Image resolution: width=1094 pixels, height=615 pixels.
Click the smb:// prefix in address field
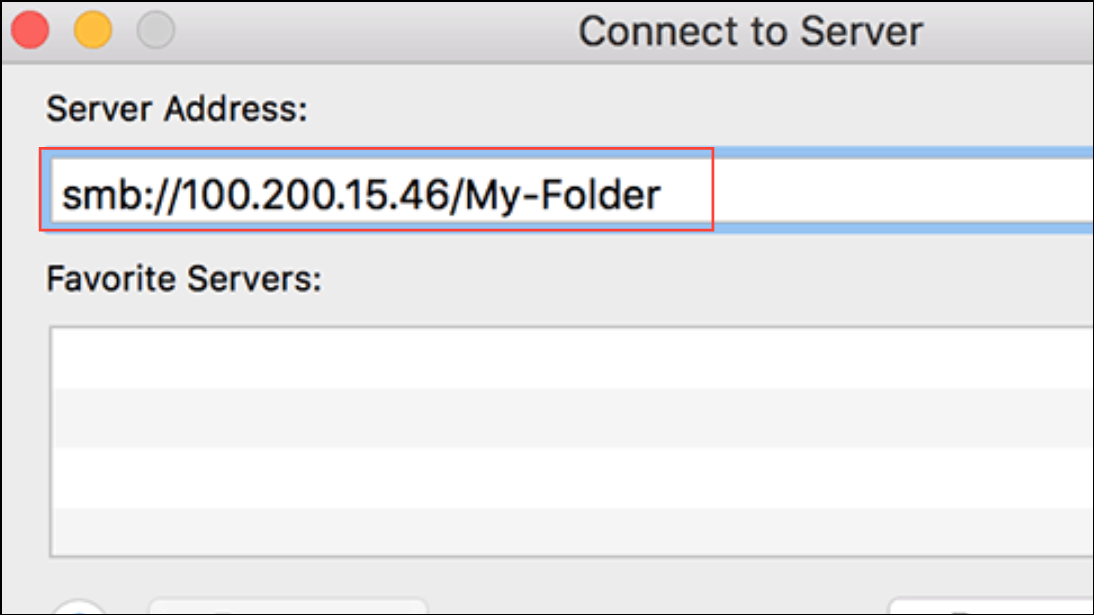tap(119, 194)
